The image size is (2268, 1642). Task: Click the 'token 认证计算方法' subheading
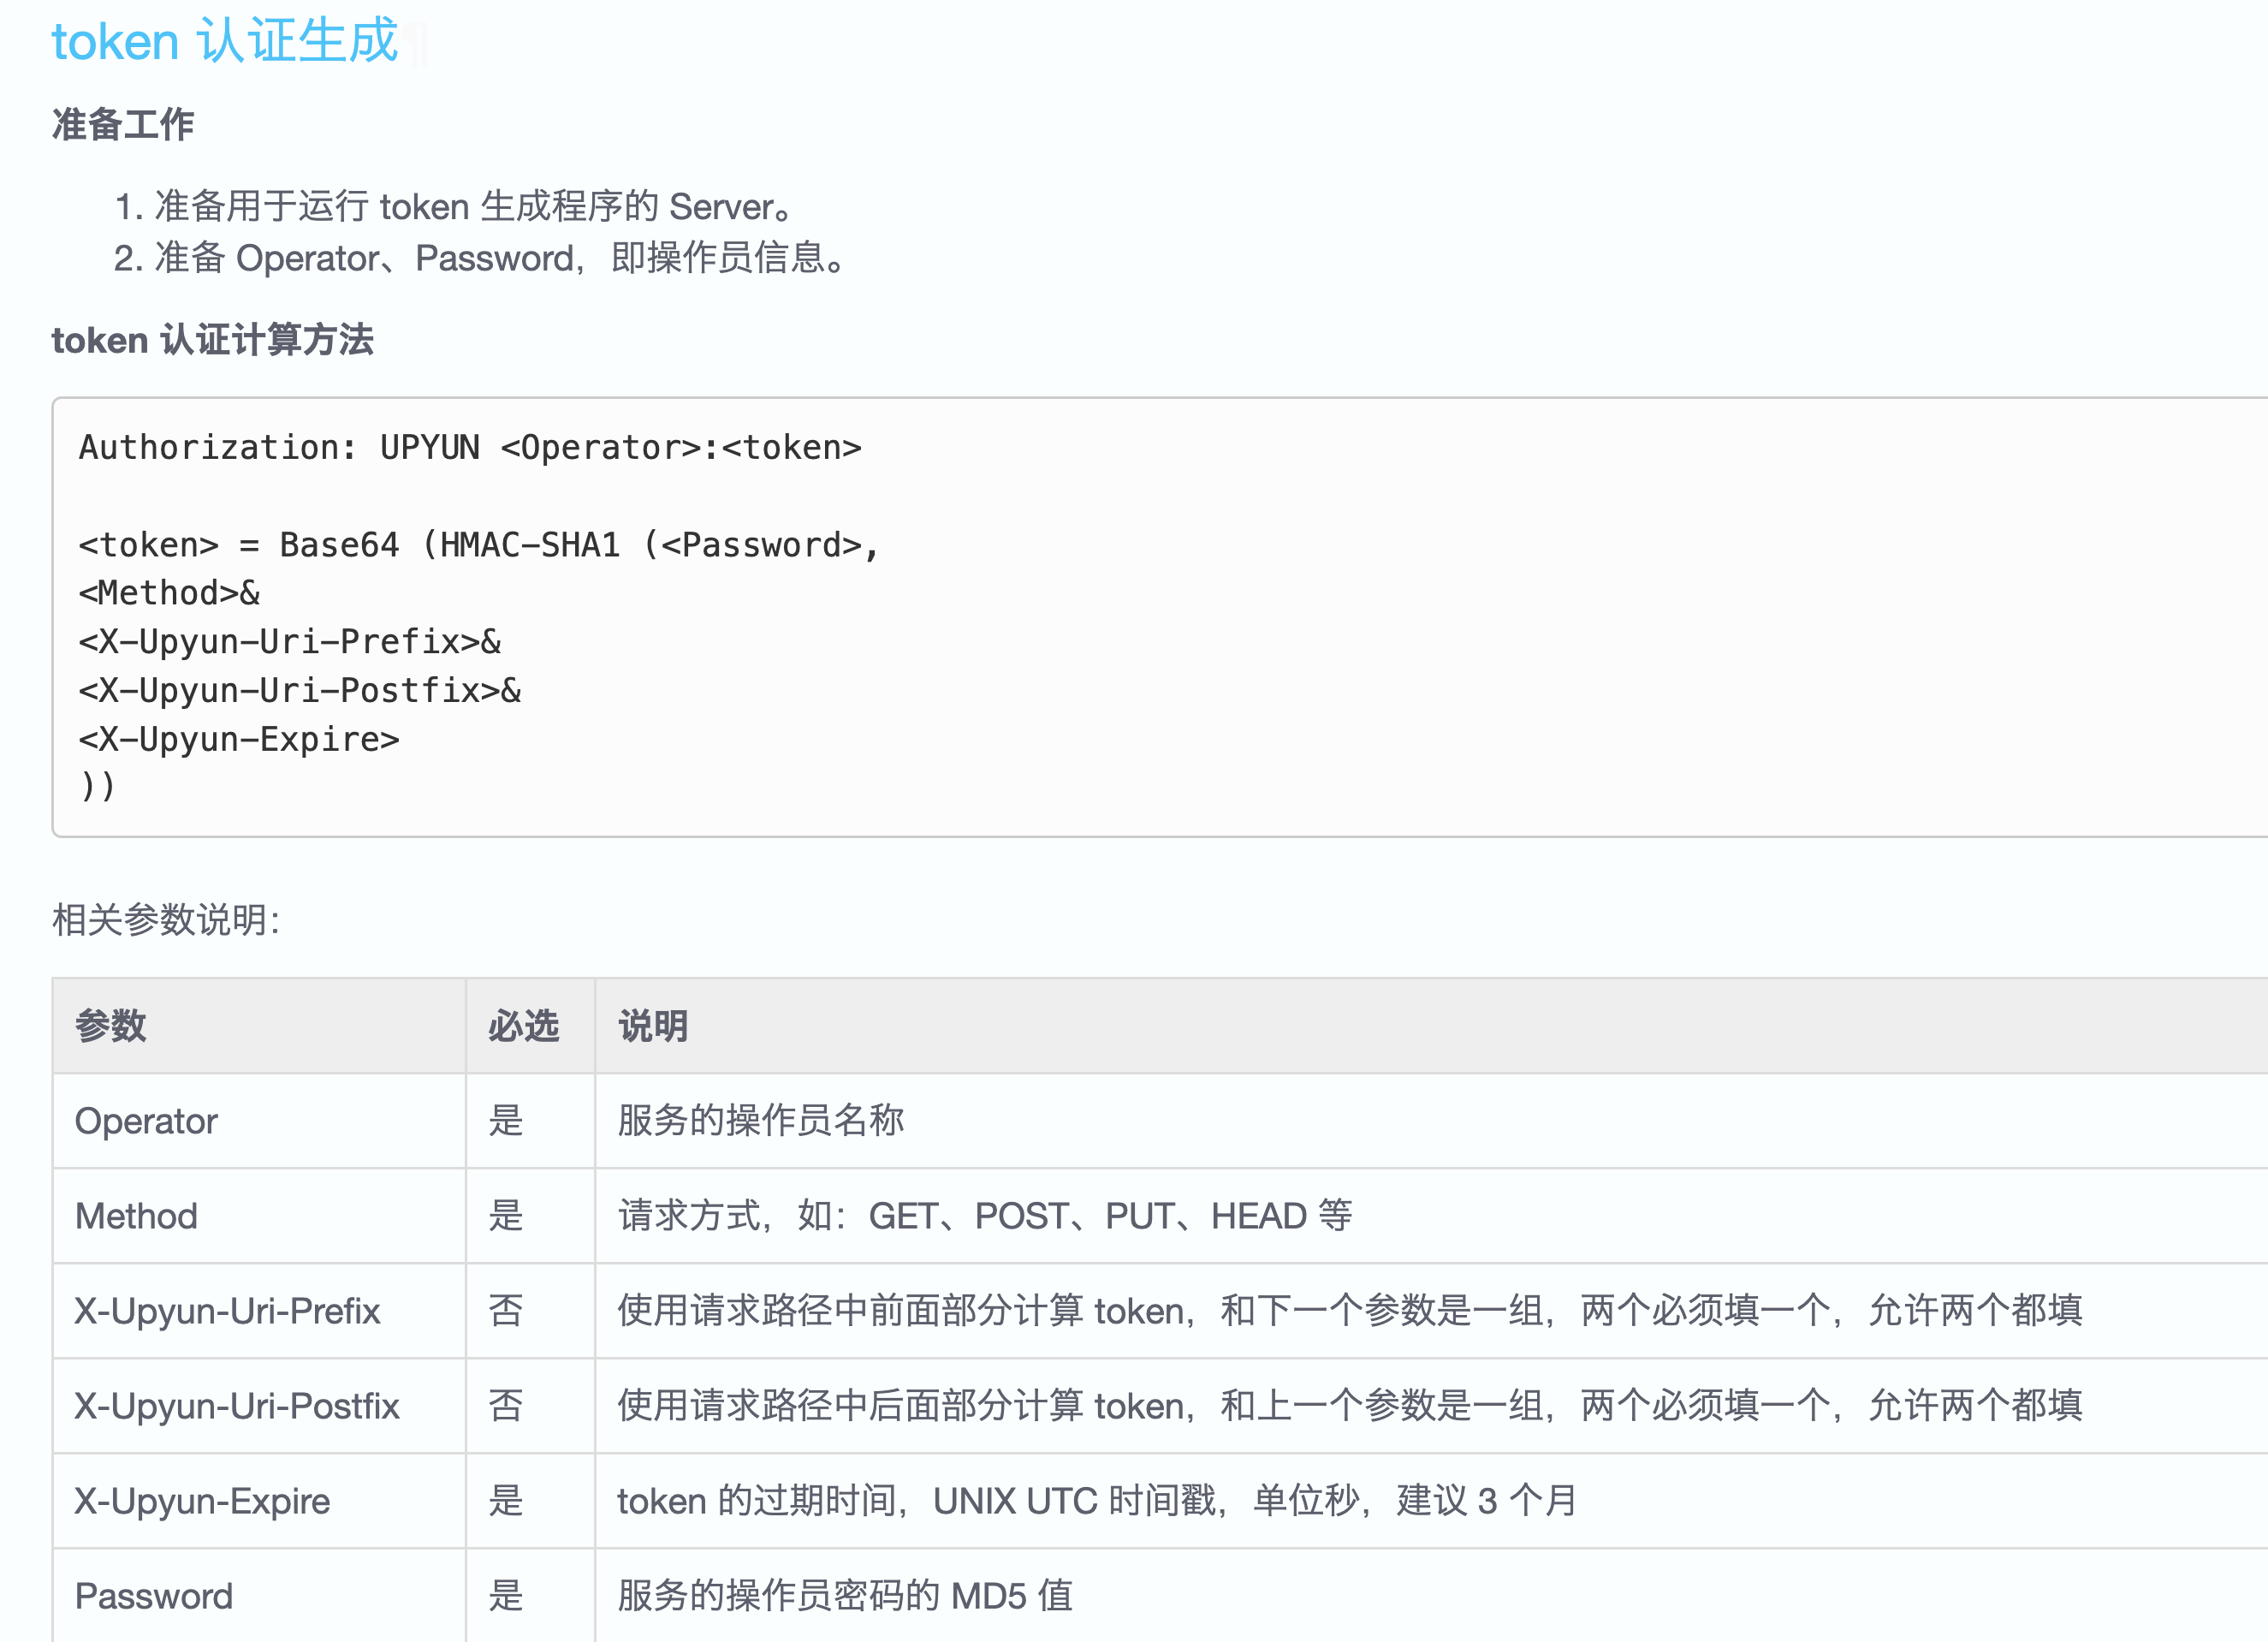[x=212, y=340]
